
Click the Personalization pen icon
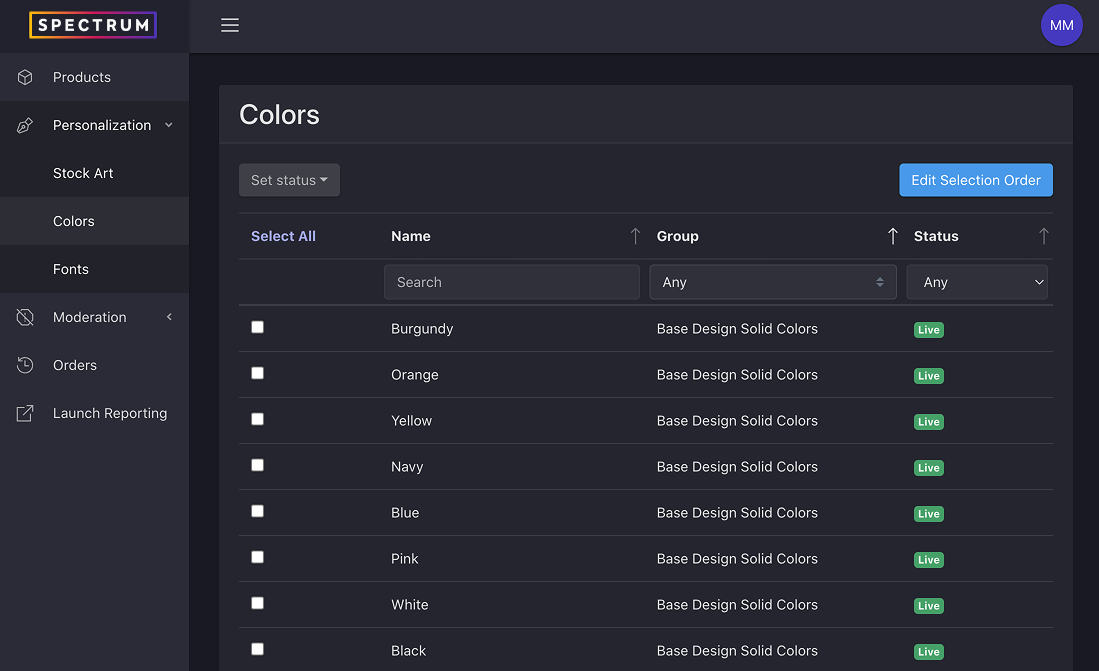coord(25,126)
